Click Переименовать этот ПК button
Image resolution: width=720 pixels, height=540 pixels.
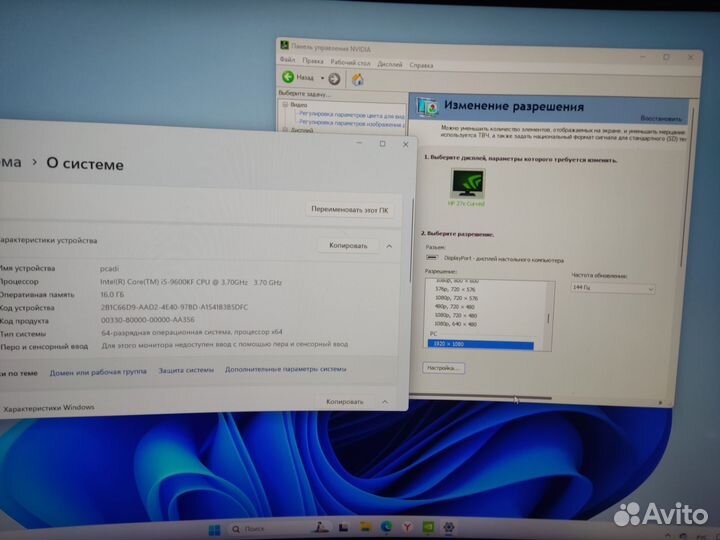[350, 210]
